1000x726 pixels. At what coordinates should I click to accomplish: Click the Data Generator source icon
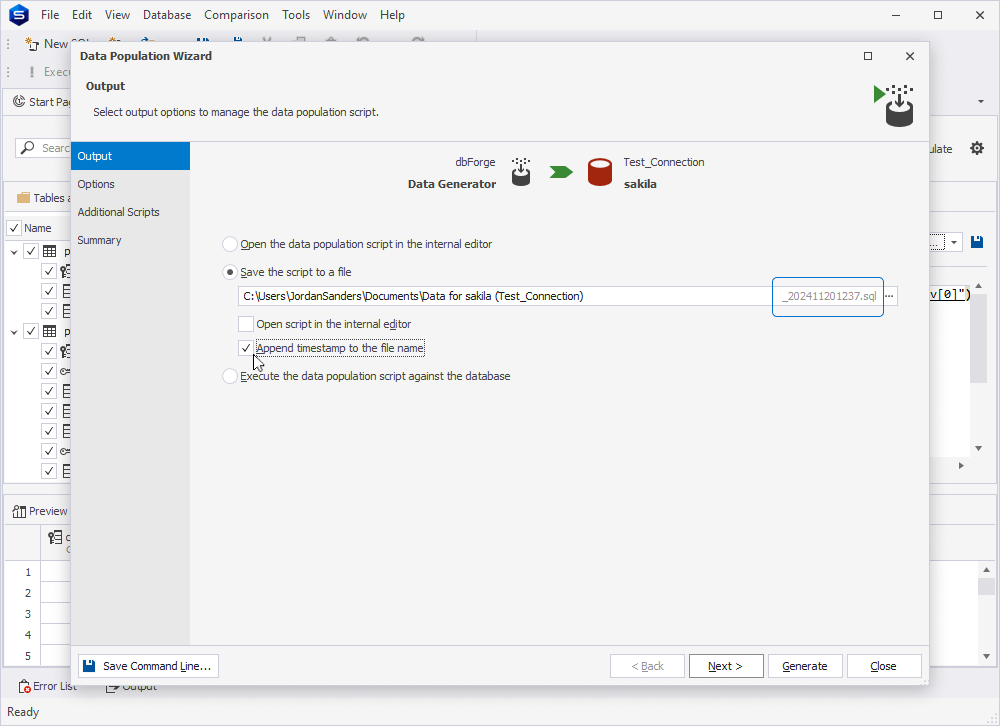(x=521, y=172)
